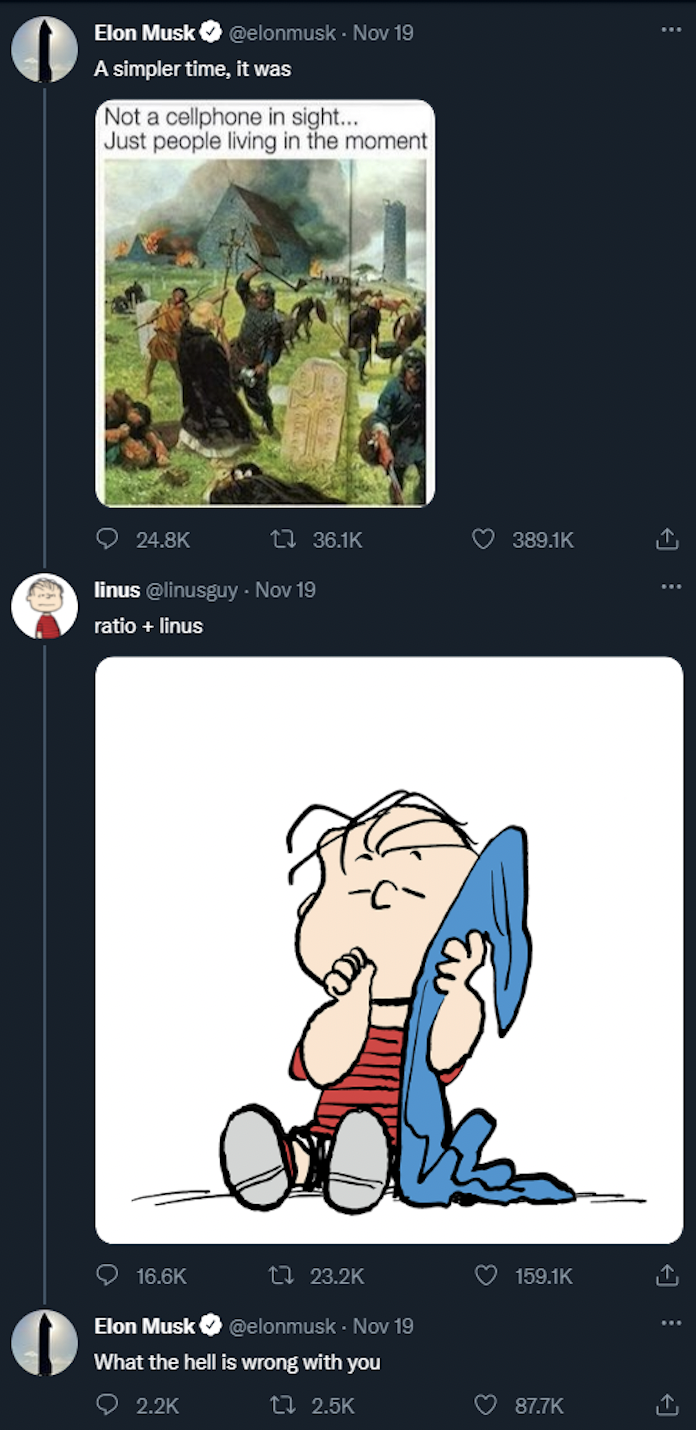
Task: Like the tweet with 389.1K likes
Action: point(484,540)
